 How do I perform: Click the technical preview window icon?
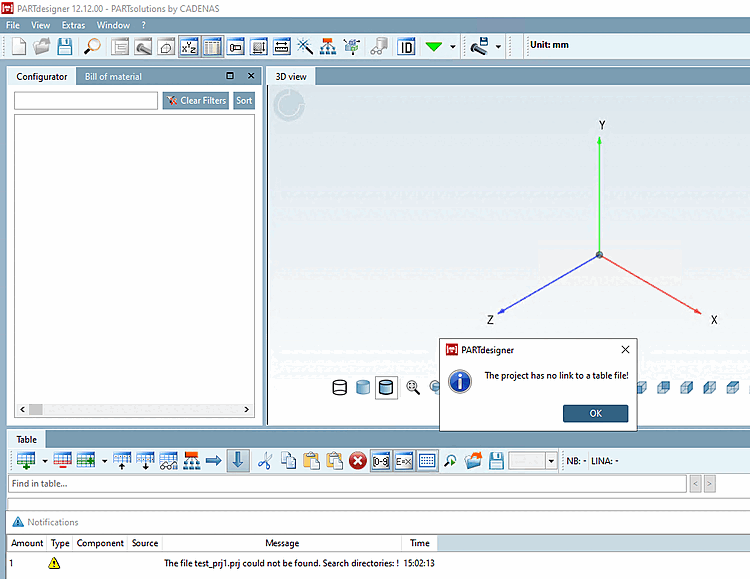pos(259,46)
